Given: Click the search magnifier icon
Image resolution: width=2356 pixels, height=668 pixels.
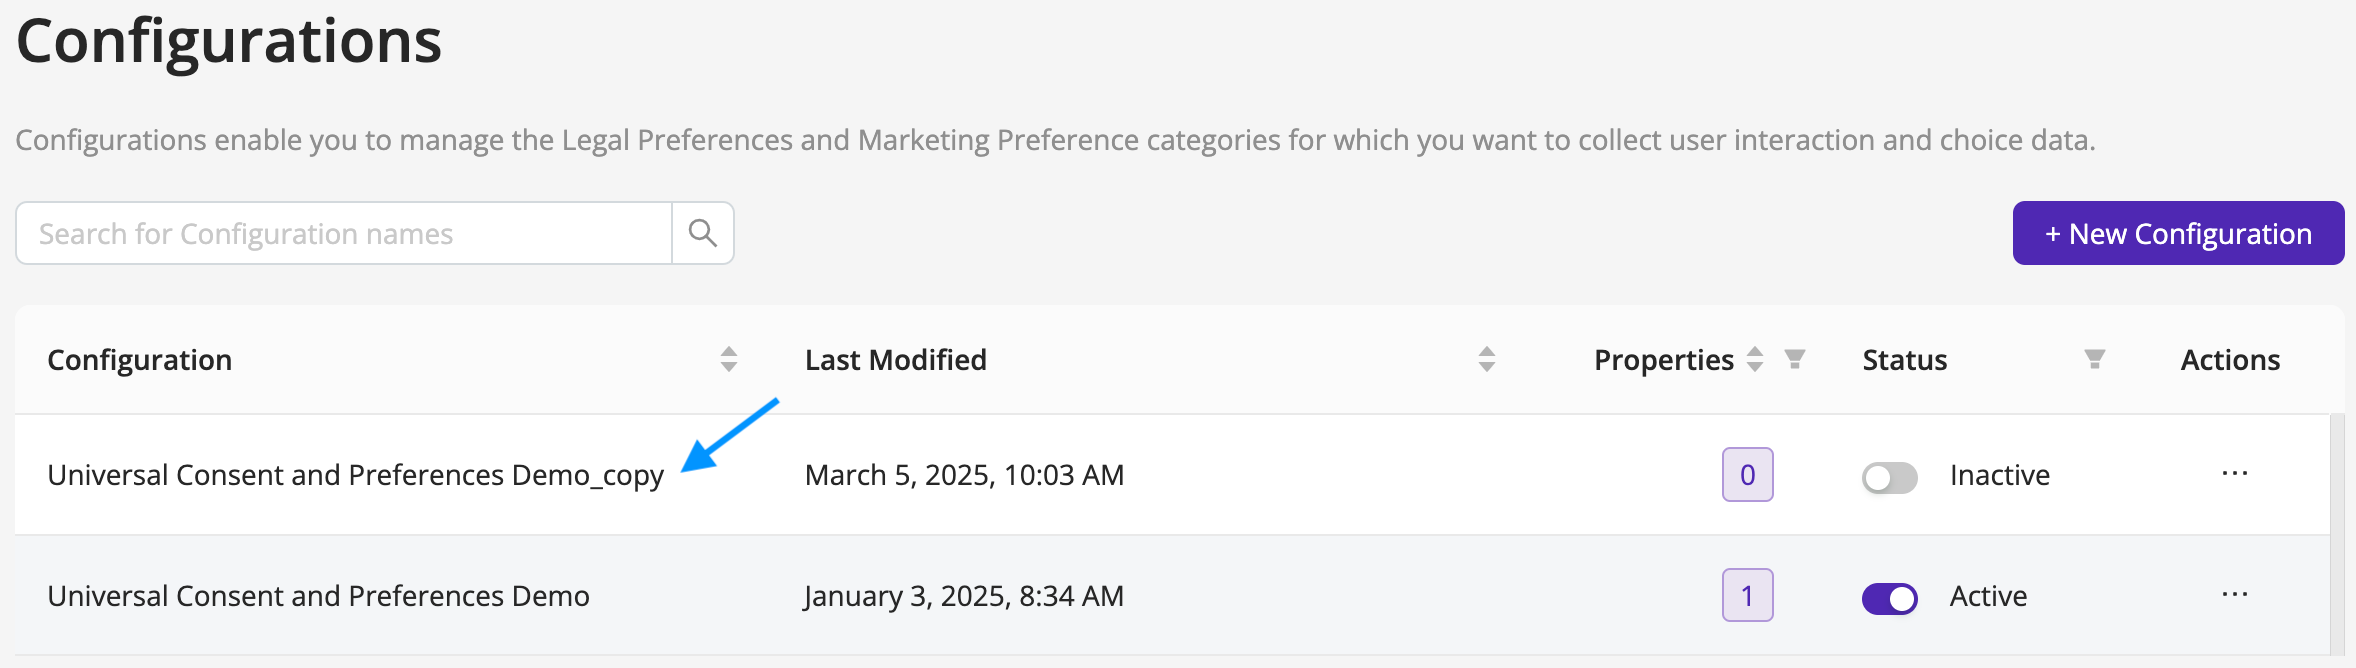Looking at the screenshot, I should pyautogui.click(x=703, y=233).
